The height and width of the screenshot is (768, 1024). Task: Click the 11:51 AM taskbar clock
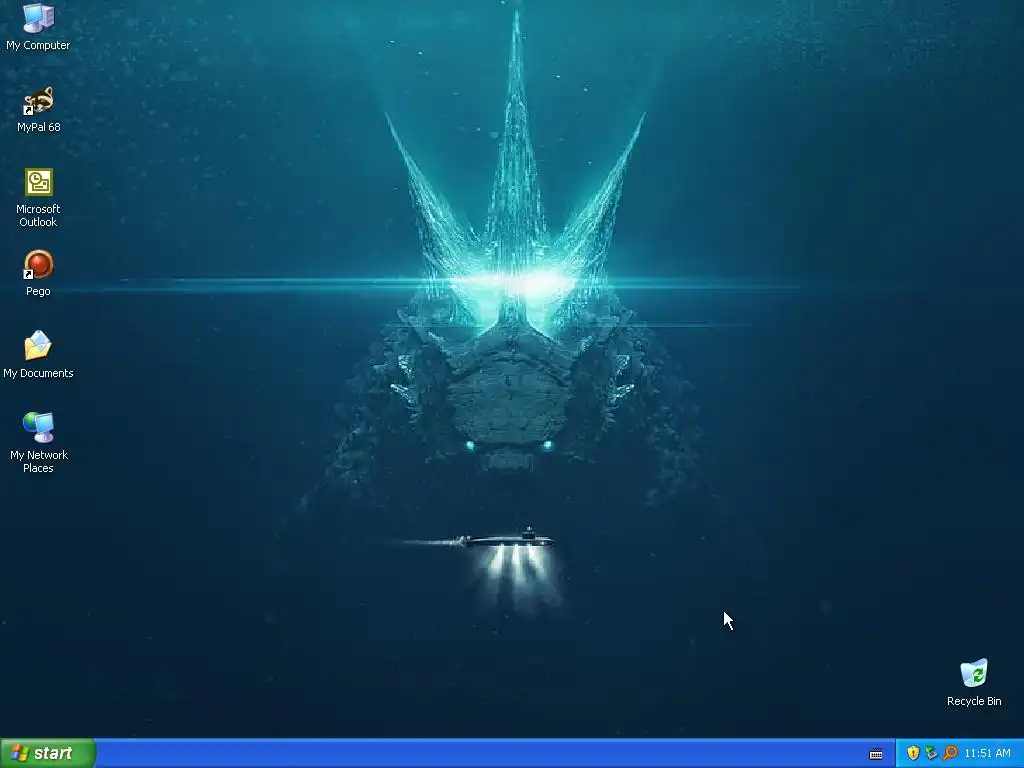(987, 753)
